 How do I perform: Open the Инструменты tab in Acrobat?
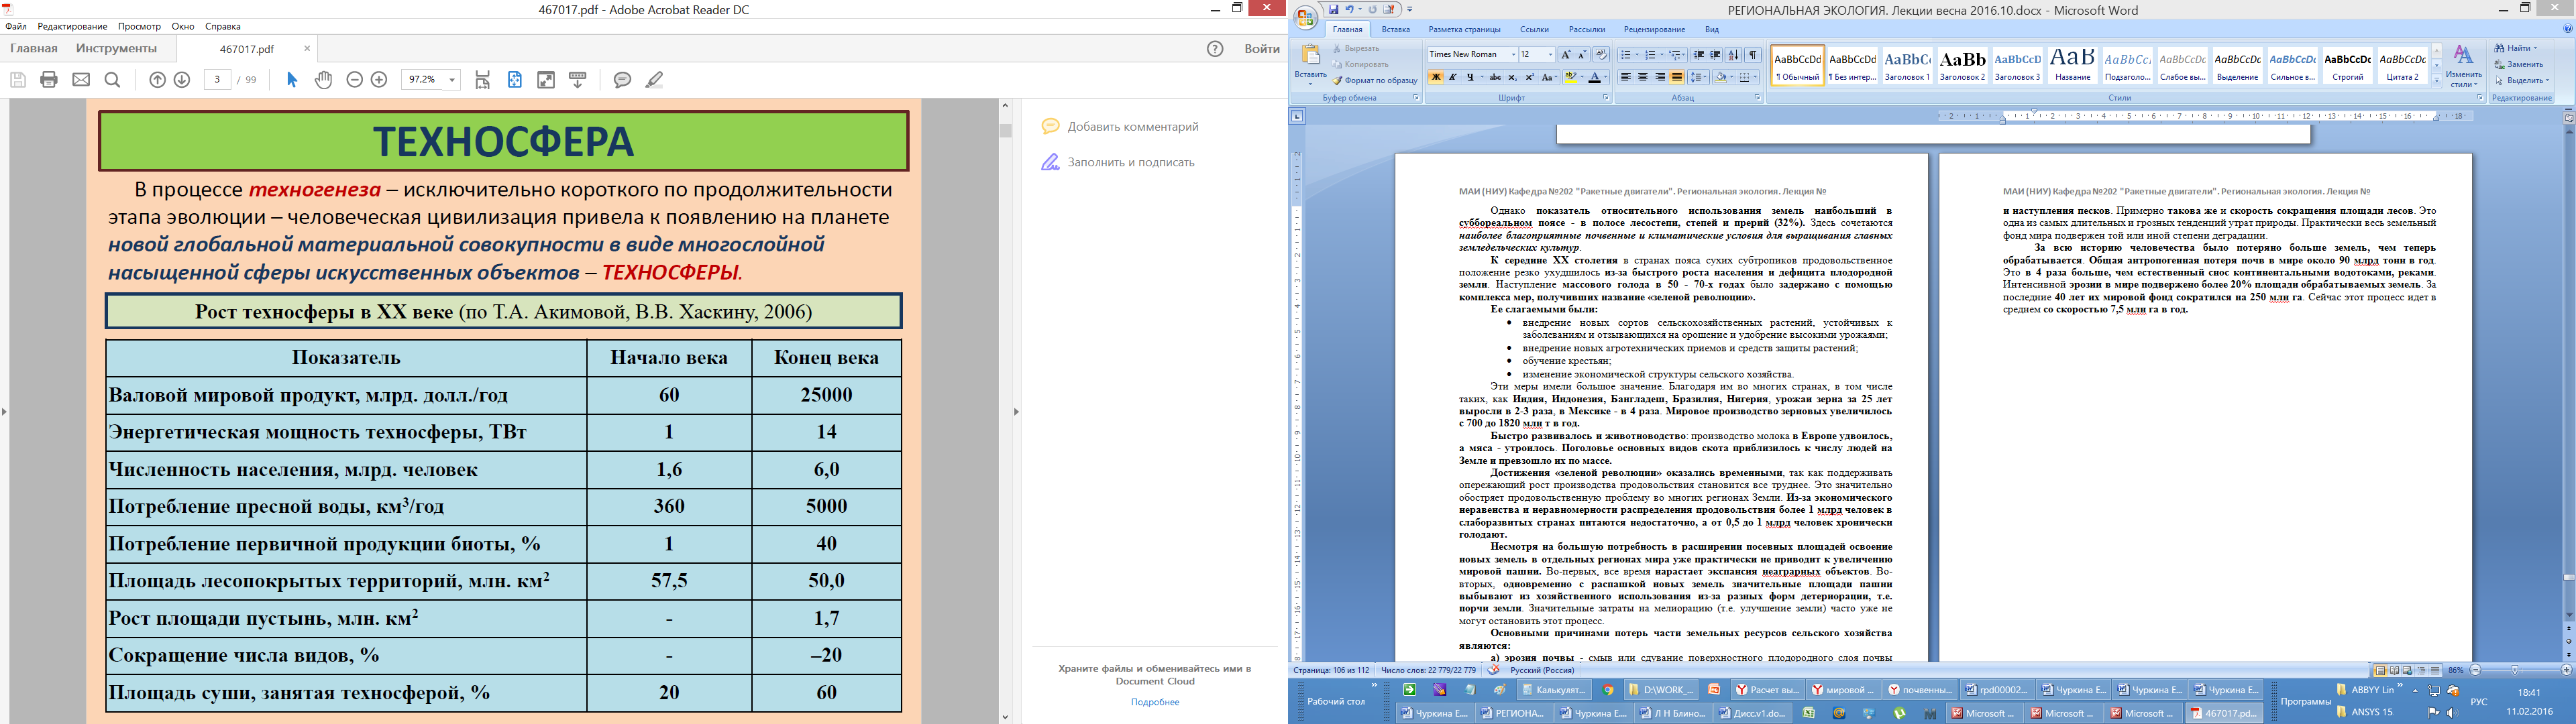click(x=116, y=48)
